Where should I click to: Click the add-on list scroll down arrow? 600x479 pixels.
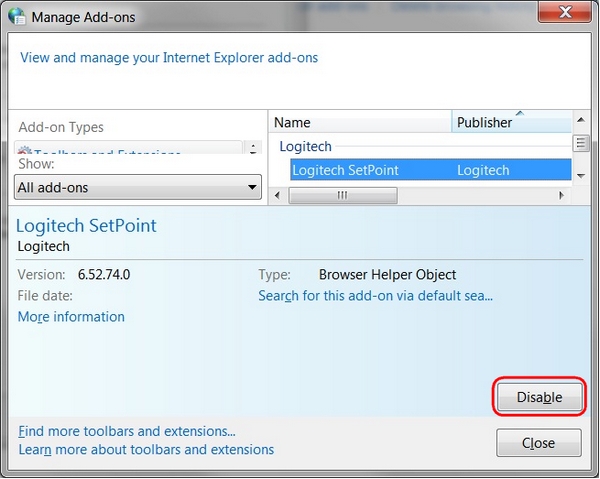tap(580, 176)
